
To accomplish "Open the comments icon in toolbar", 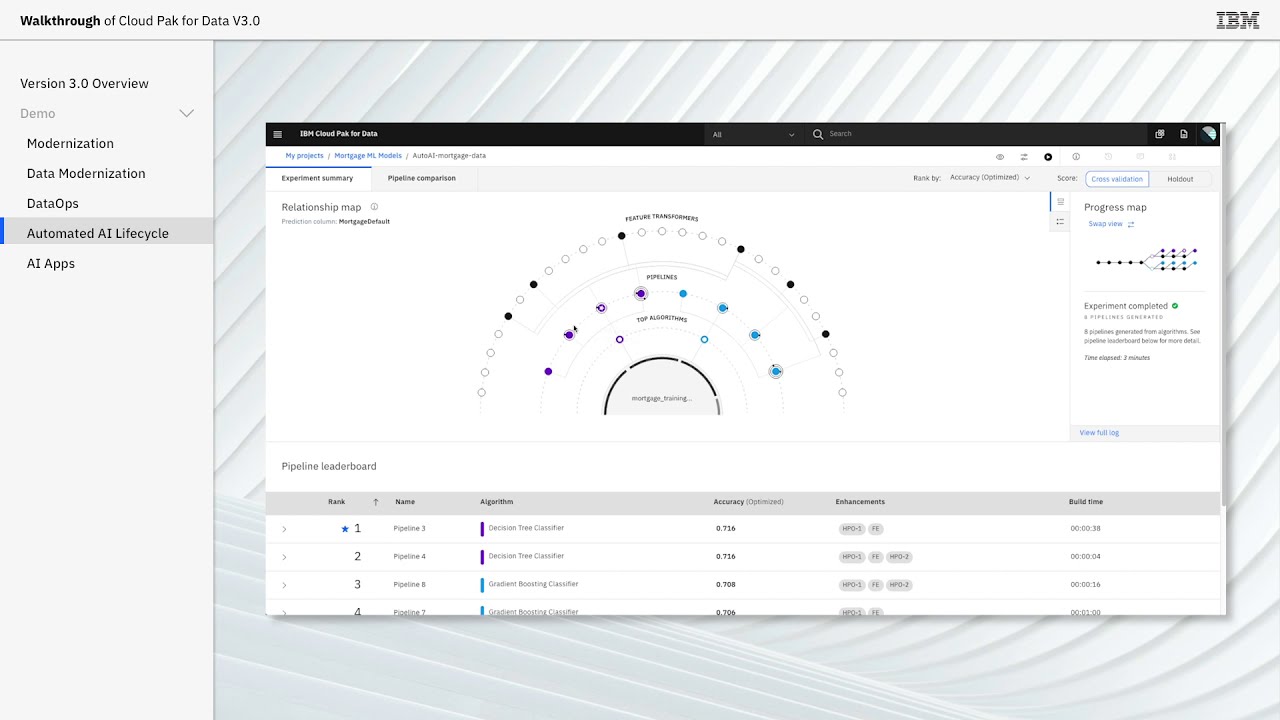I will coord(1140,157).
